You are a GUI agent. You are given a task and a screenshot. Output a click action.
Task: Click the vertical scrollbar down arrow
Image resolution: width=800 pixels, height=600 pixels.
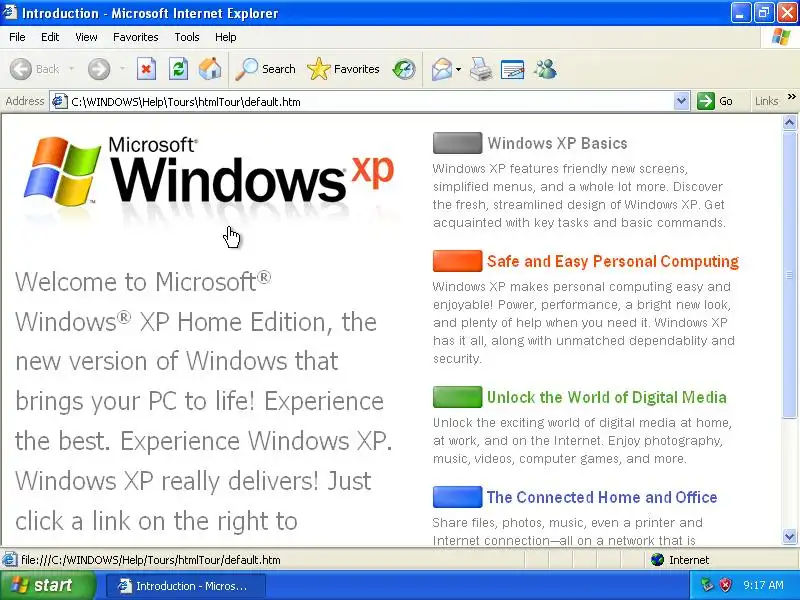point(789,536)
